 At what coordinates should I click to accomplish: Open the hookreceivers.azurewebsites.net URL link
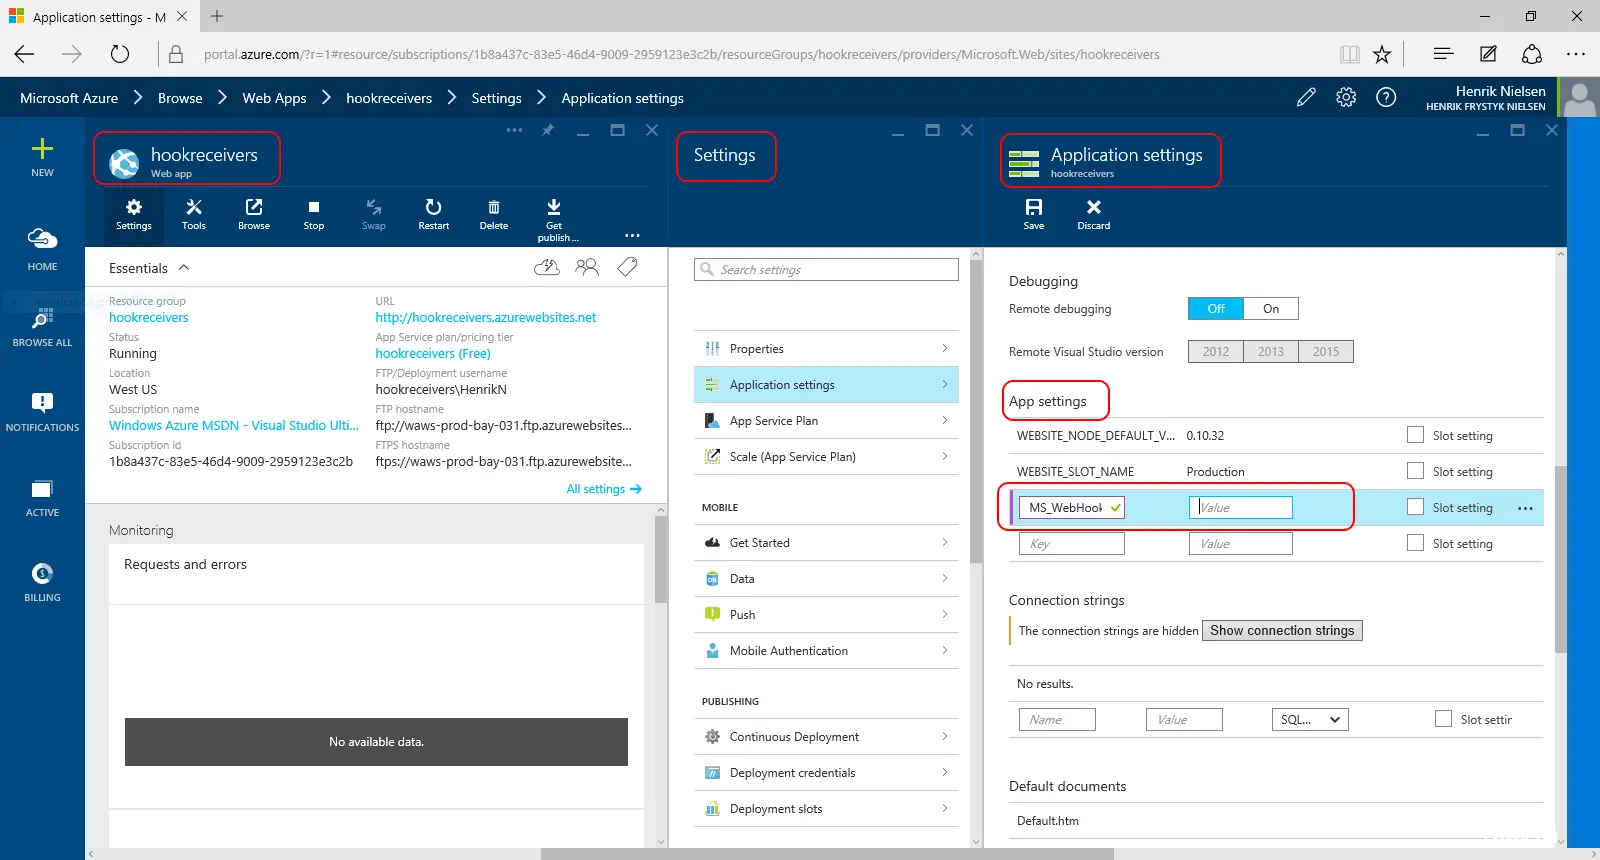[x=486, y=317]
